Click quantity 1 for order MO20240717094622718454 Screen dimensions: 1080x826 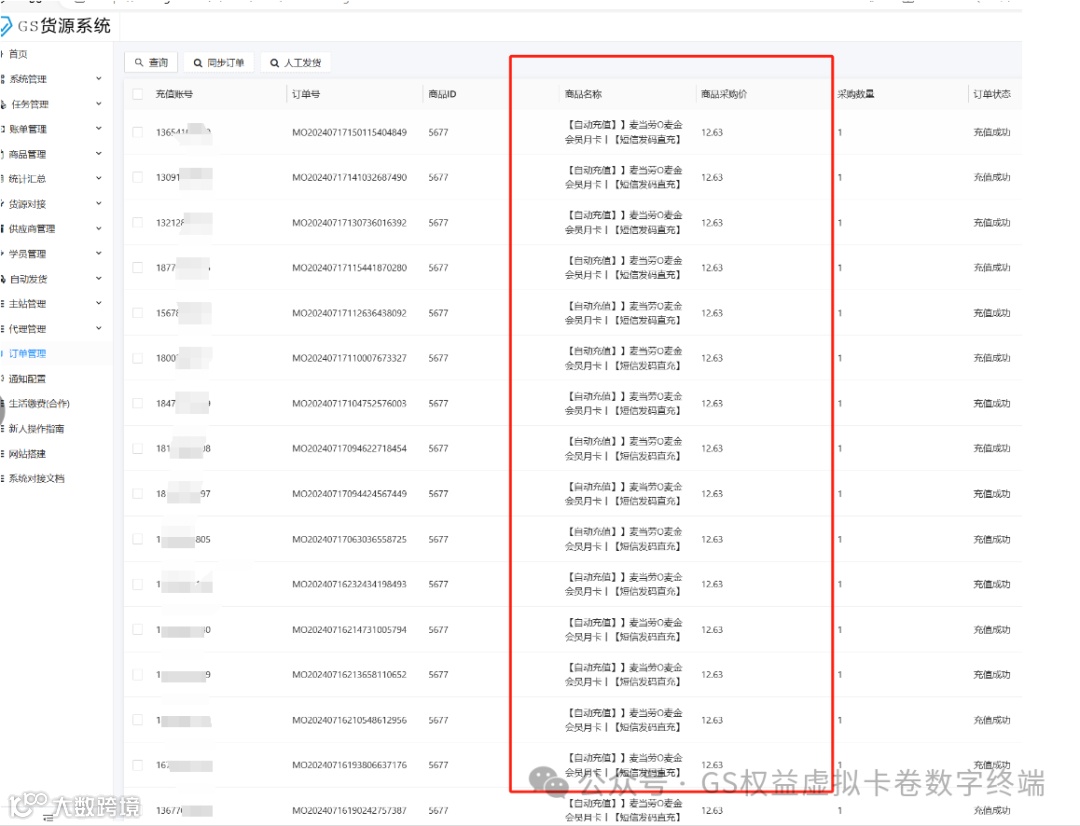coord(840,448)
